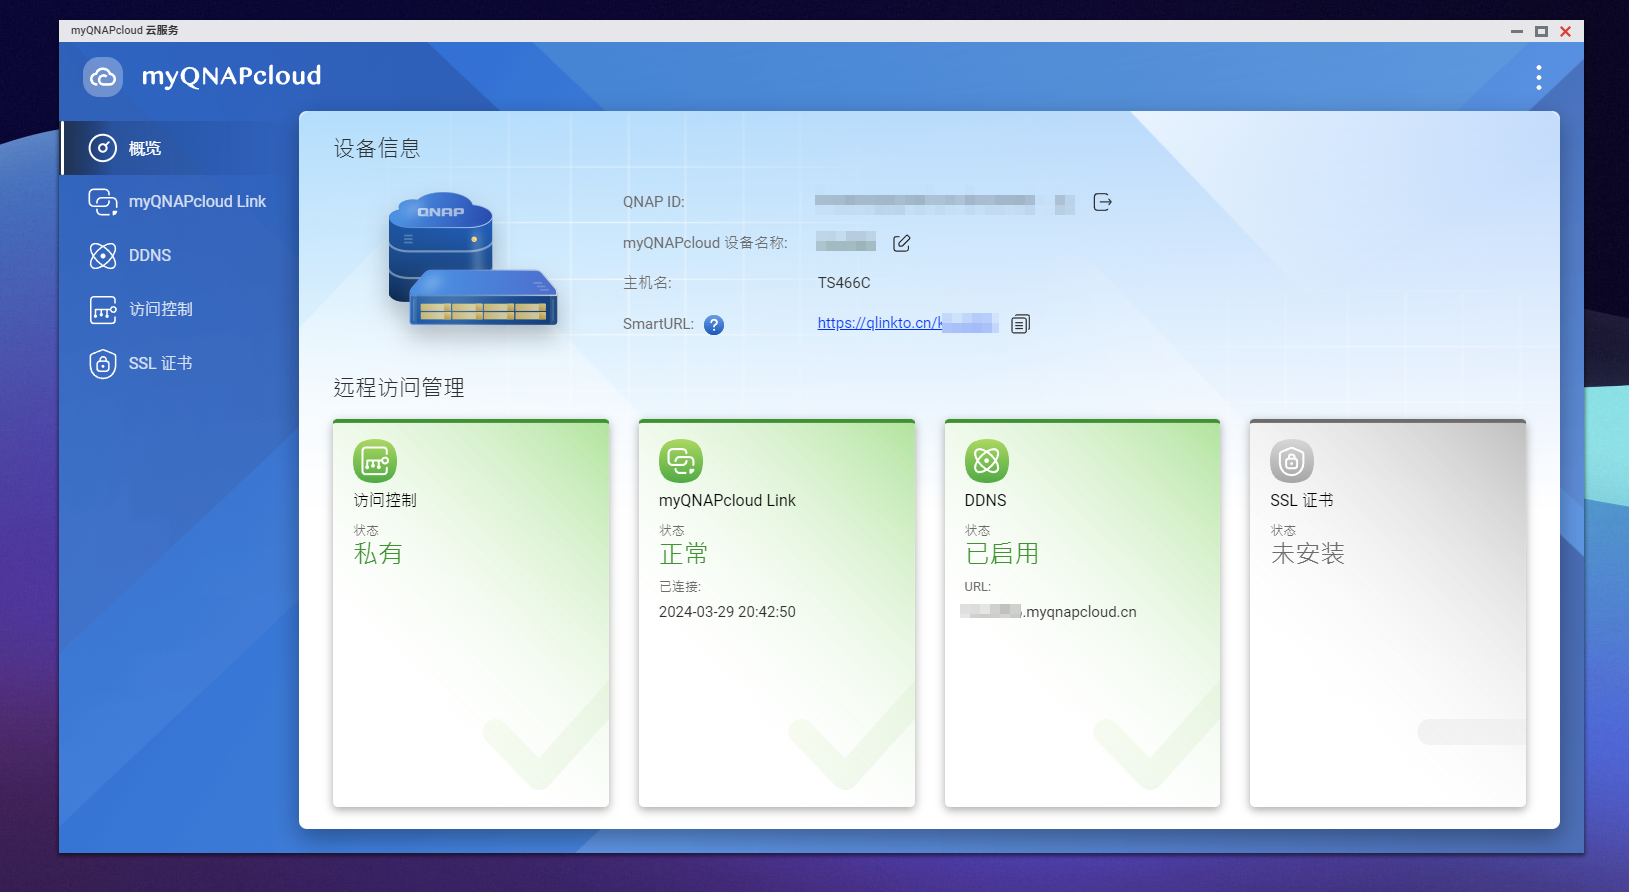This screenshot has width=1629, height=892.
Task: Click the hostname value TS466C
Action: [x=844, y=283]
